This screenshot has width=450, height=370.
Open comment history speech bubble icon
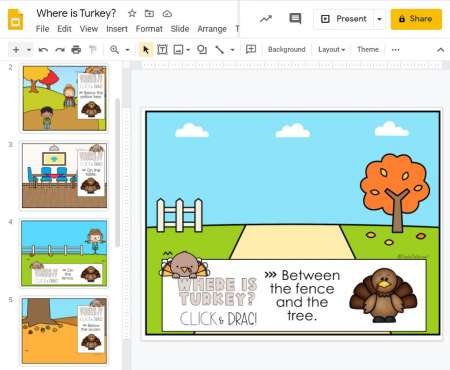click(x=295, y=19)
